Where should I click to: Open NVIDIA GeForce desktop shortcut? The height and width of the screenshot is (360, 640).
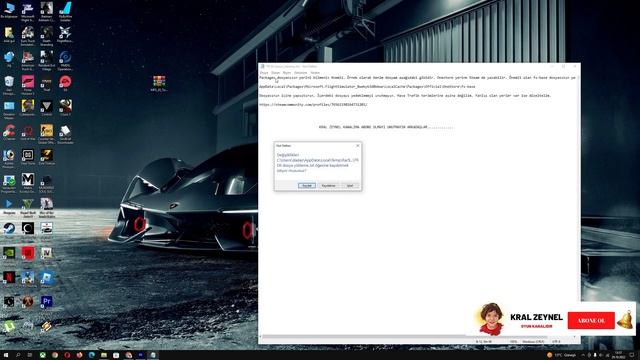tap(9, 254)
